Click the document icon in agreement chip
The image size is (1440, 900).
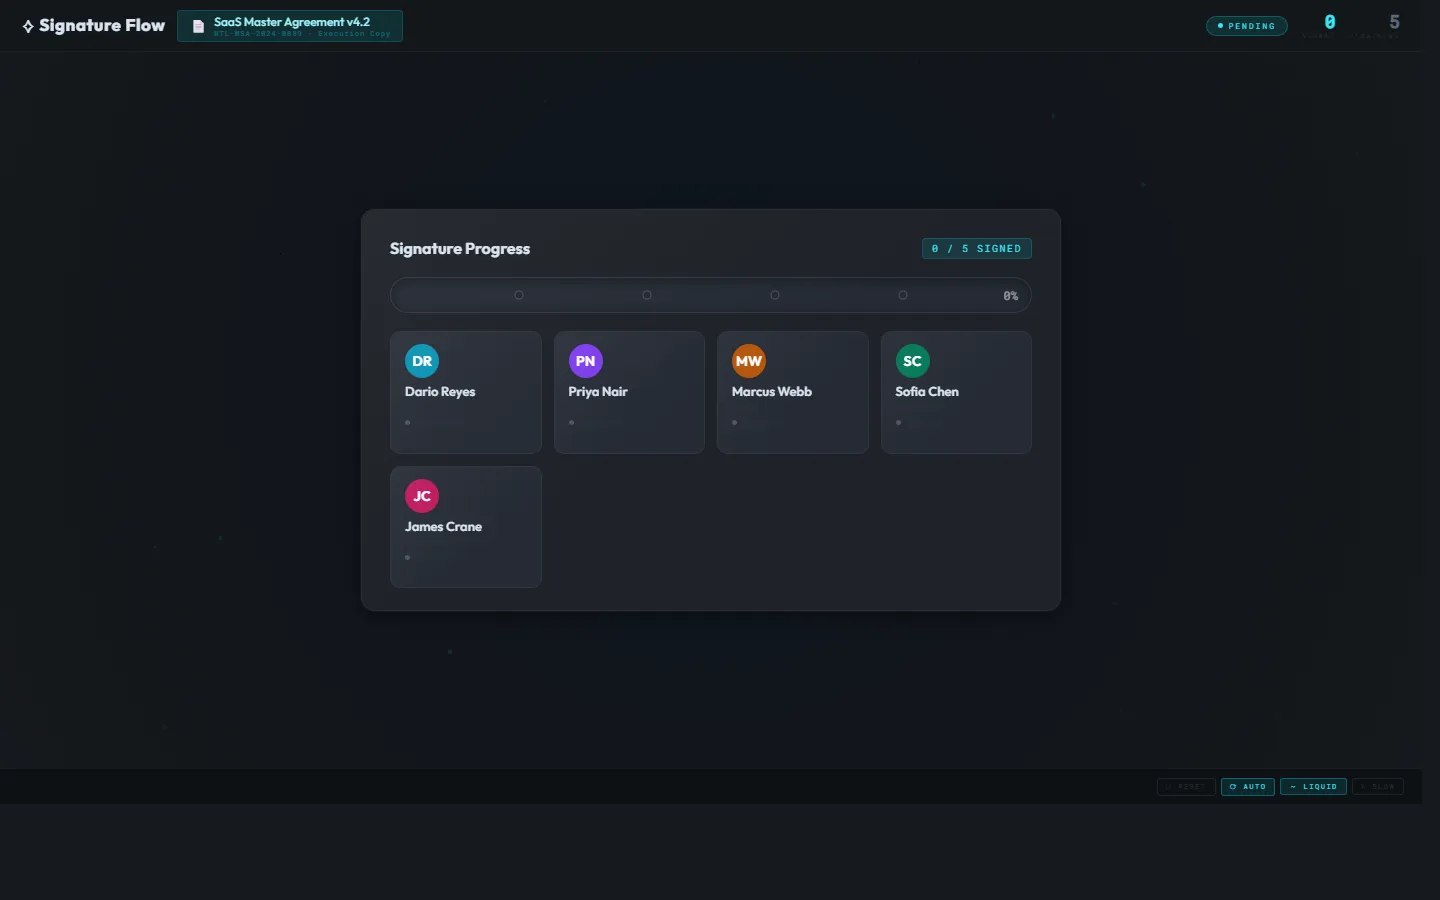(198, 27)
